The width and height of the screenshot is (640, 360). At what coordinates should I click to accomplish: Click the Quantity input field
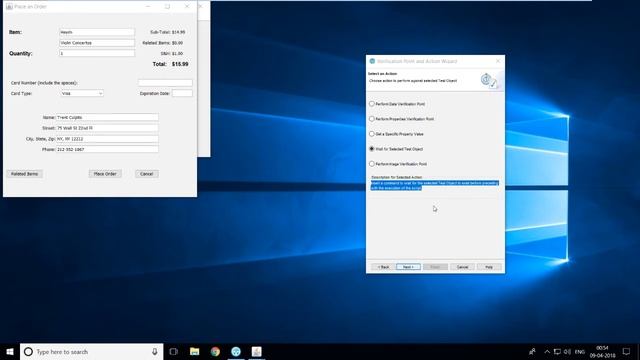pos(97,53)
